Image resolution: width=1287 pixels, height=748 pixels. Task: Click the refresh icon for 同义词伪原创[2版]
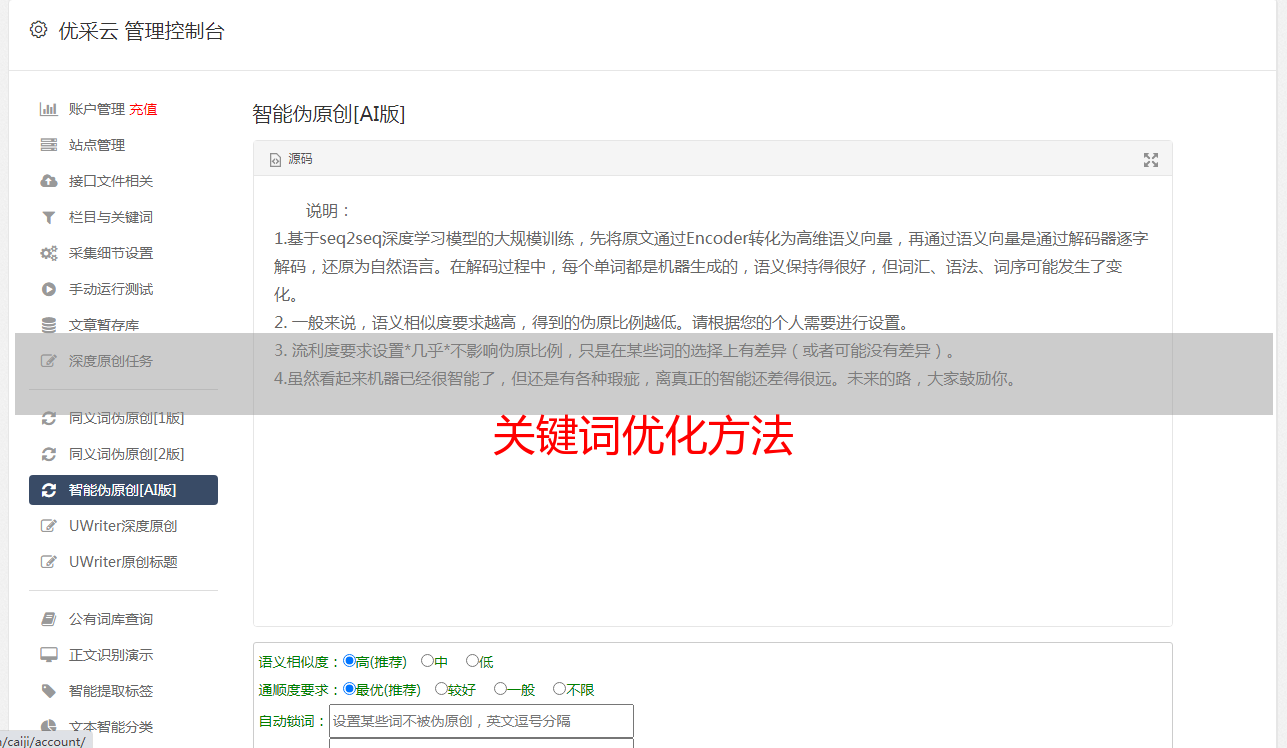[x=48, y=454]
